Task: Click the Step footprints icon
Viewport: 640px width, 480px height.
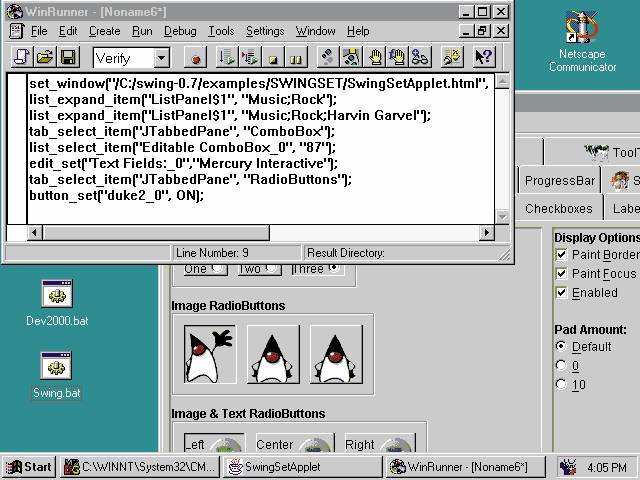Action: (x=328, y=58)
